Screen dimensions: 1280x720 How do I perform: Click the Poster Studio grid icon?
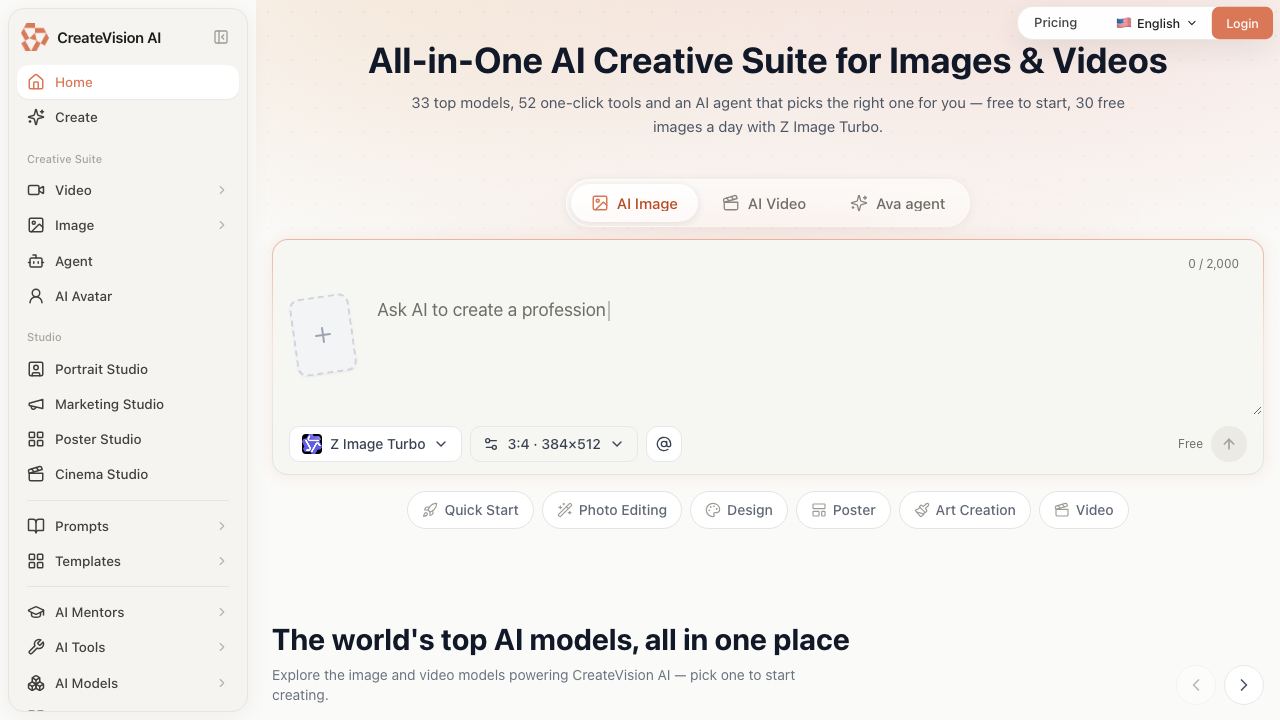[x=36, y=439]
